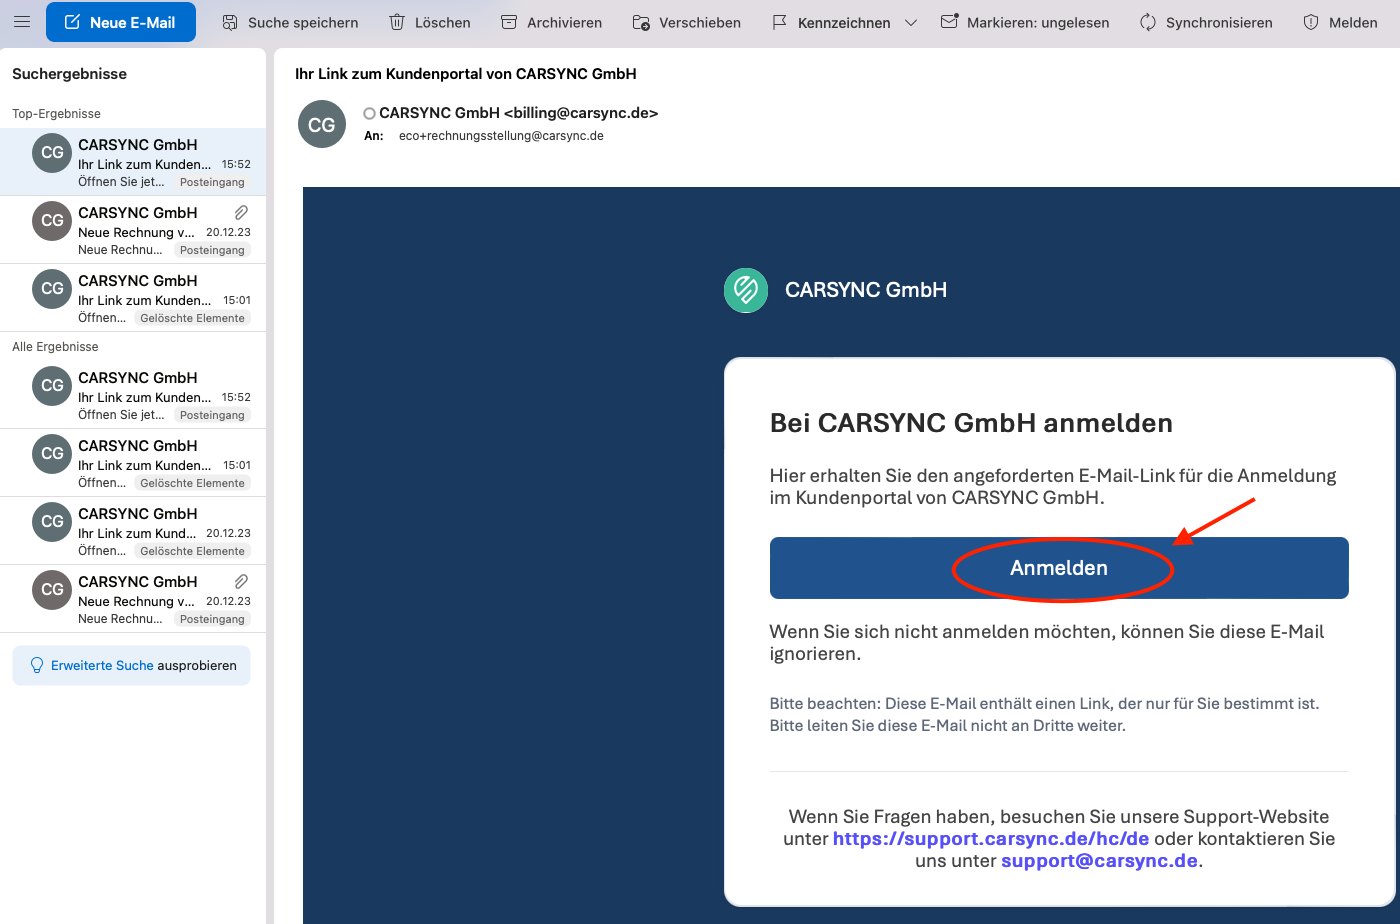Archive message via Archivieren
Screen dimensions: 1400x924
[551, 22]
